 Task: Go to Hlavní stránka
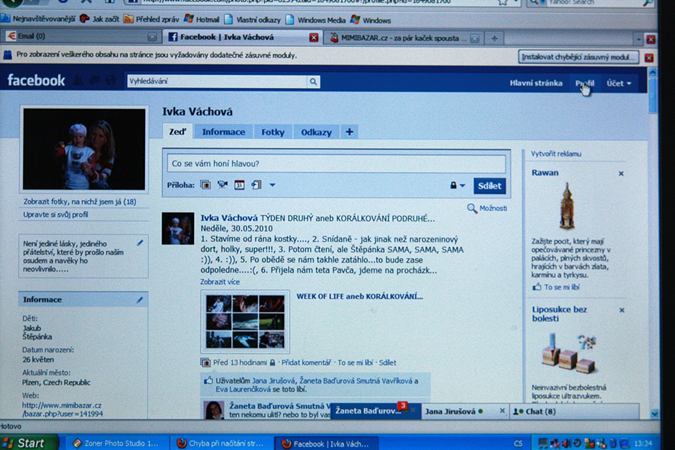pyautogui.click(x=536, y=83)
